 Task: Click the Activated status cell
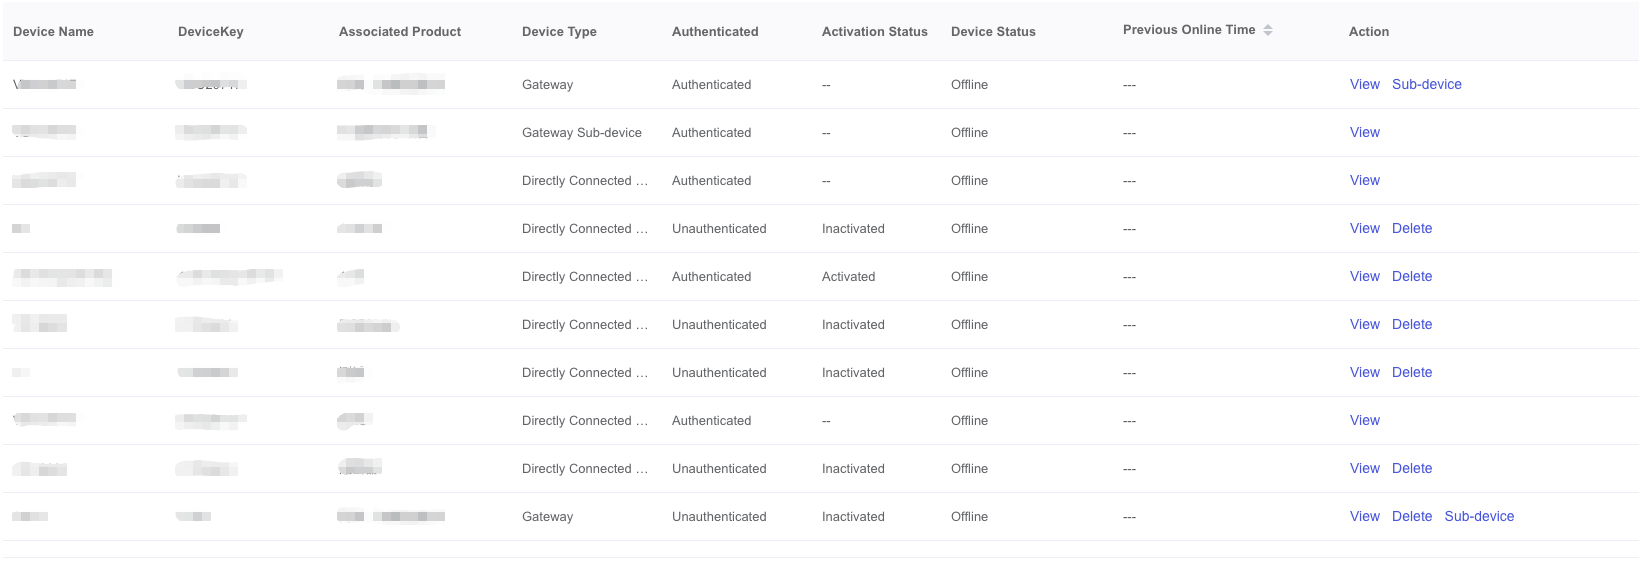pos(848,276)
